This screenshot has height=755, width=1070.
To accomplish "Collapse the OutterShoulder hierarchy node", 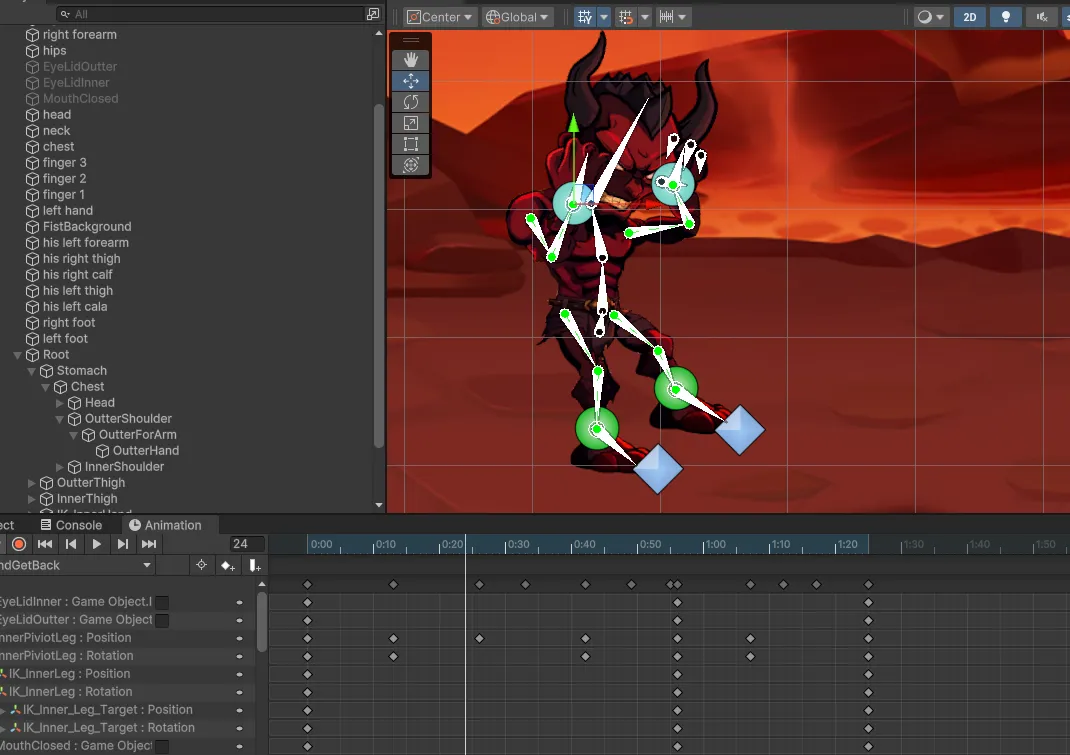I will point(60,419).
